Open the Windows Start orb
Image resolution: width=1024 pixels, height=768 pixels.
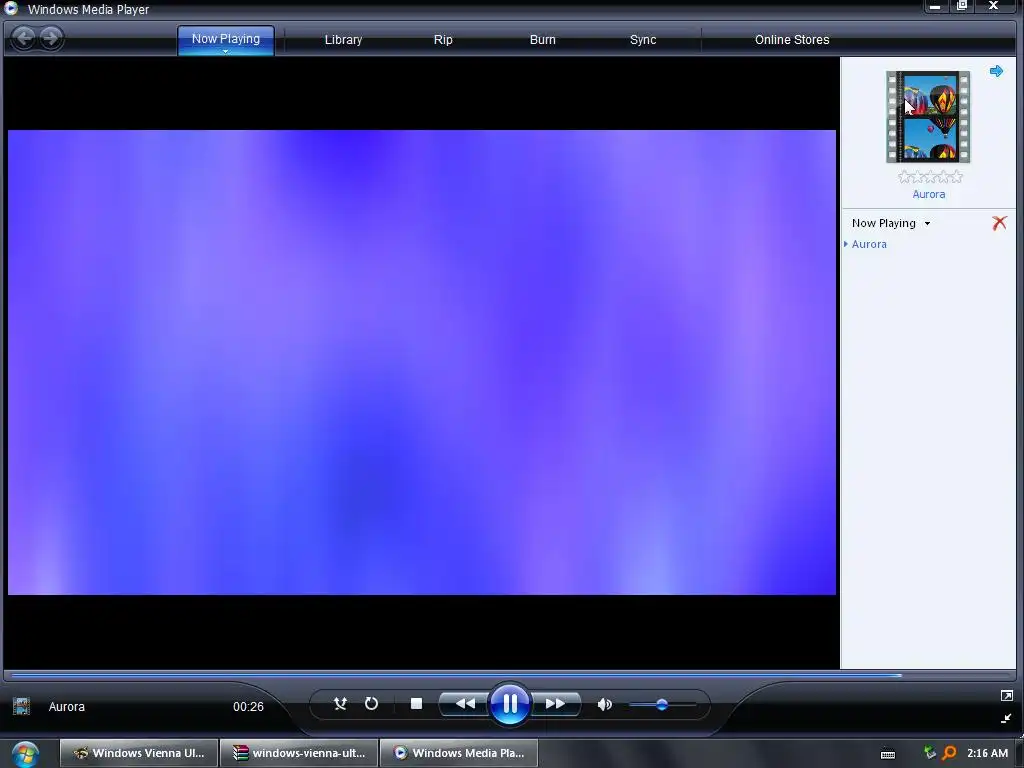click(x=25, y=754)
